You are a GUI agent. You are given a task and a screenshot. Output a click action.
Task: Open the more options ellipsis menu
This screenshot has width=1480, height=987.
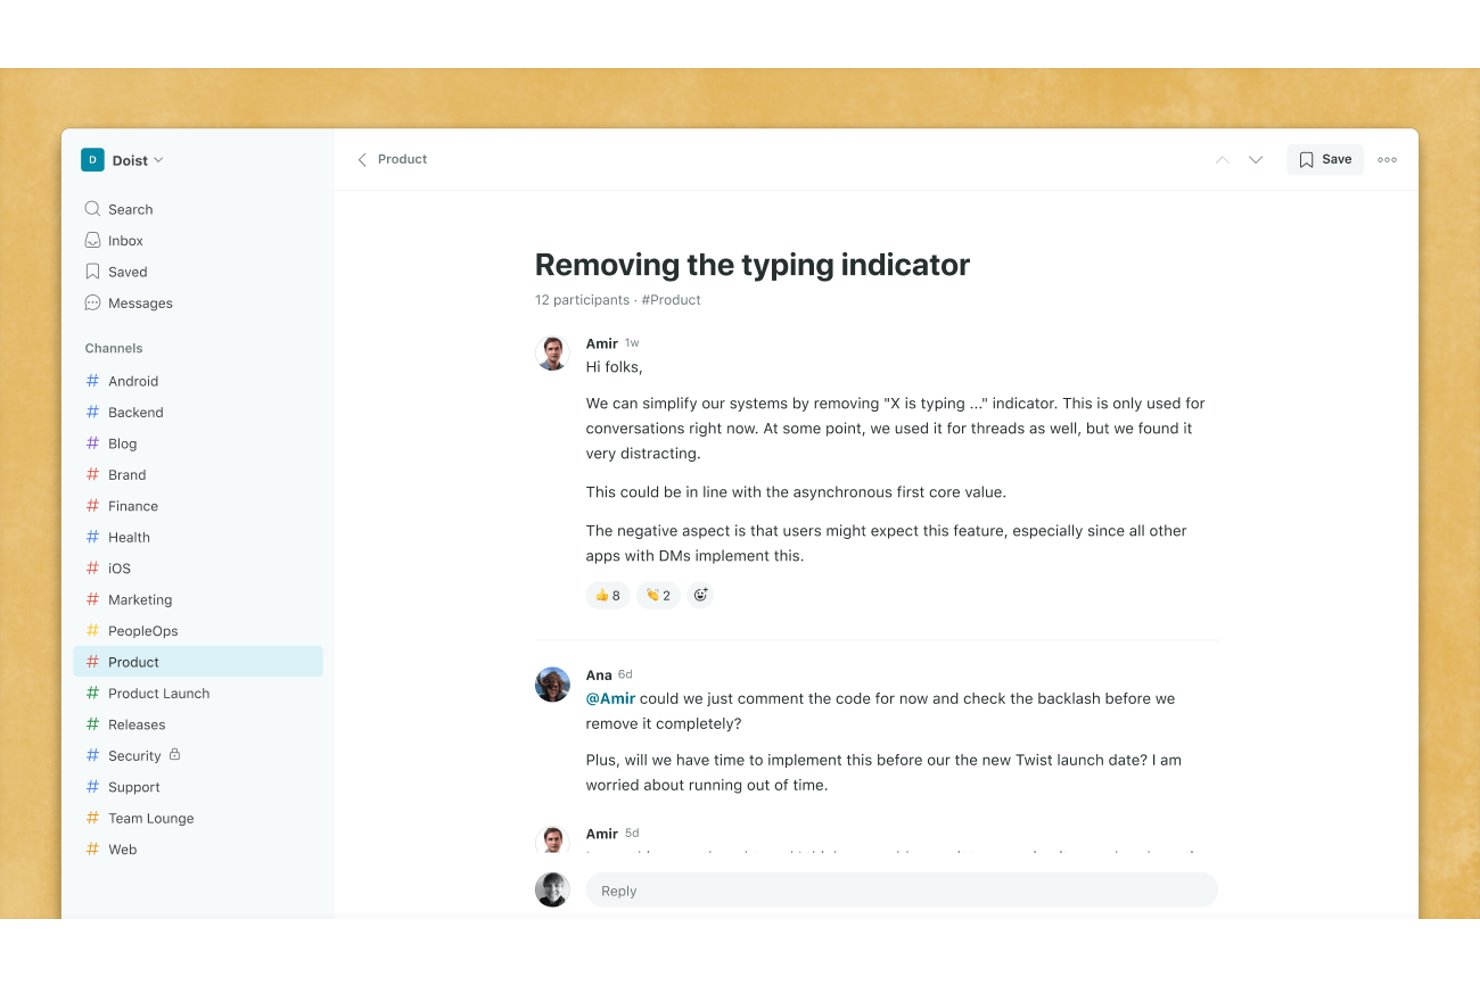point(1387,160)
